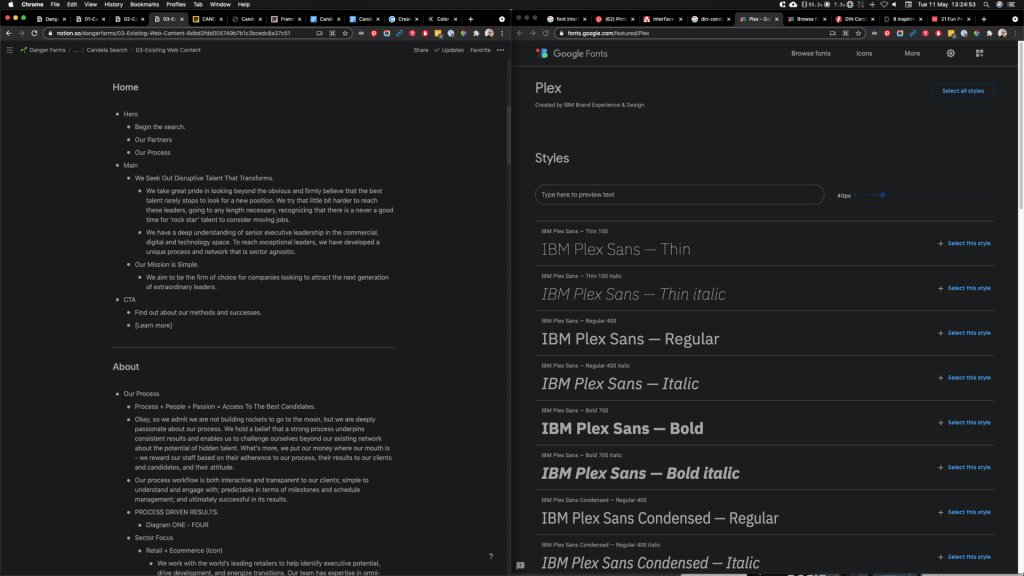Toggle Favorite for the Notion page
The image size is (1024, 576).
480,50
